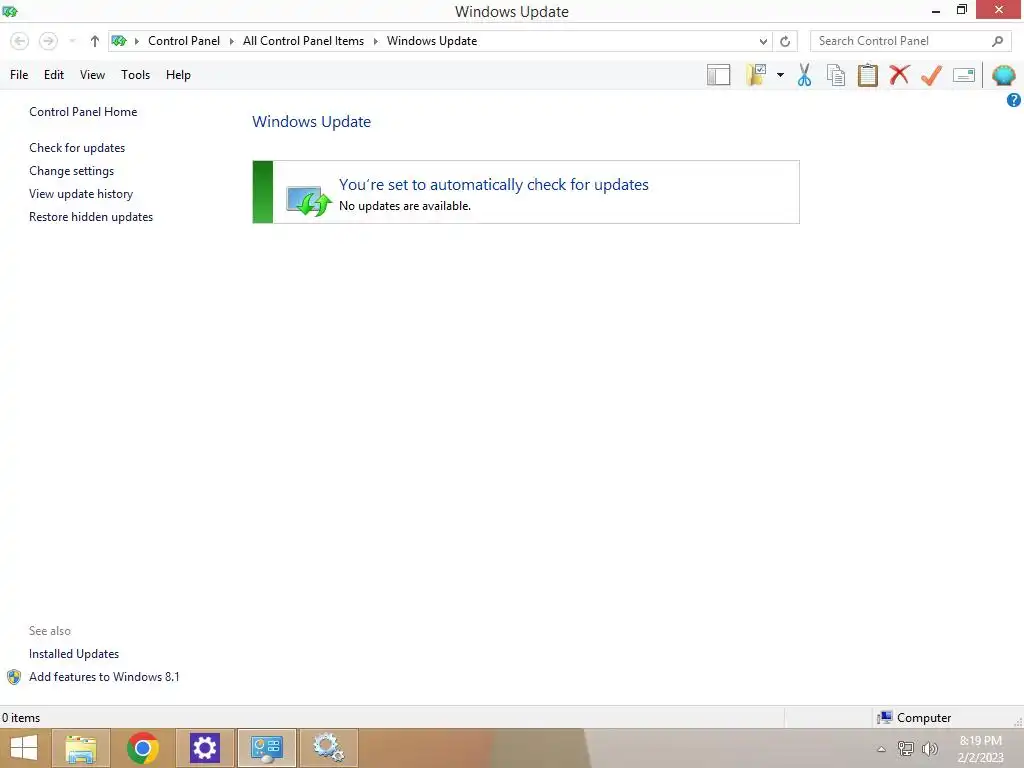
Task: Click the Properties card icon
Action: pyautogui.click(x=964, y=75)
